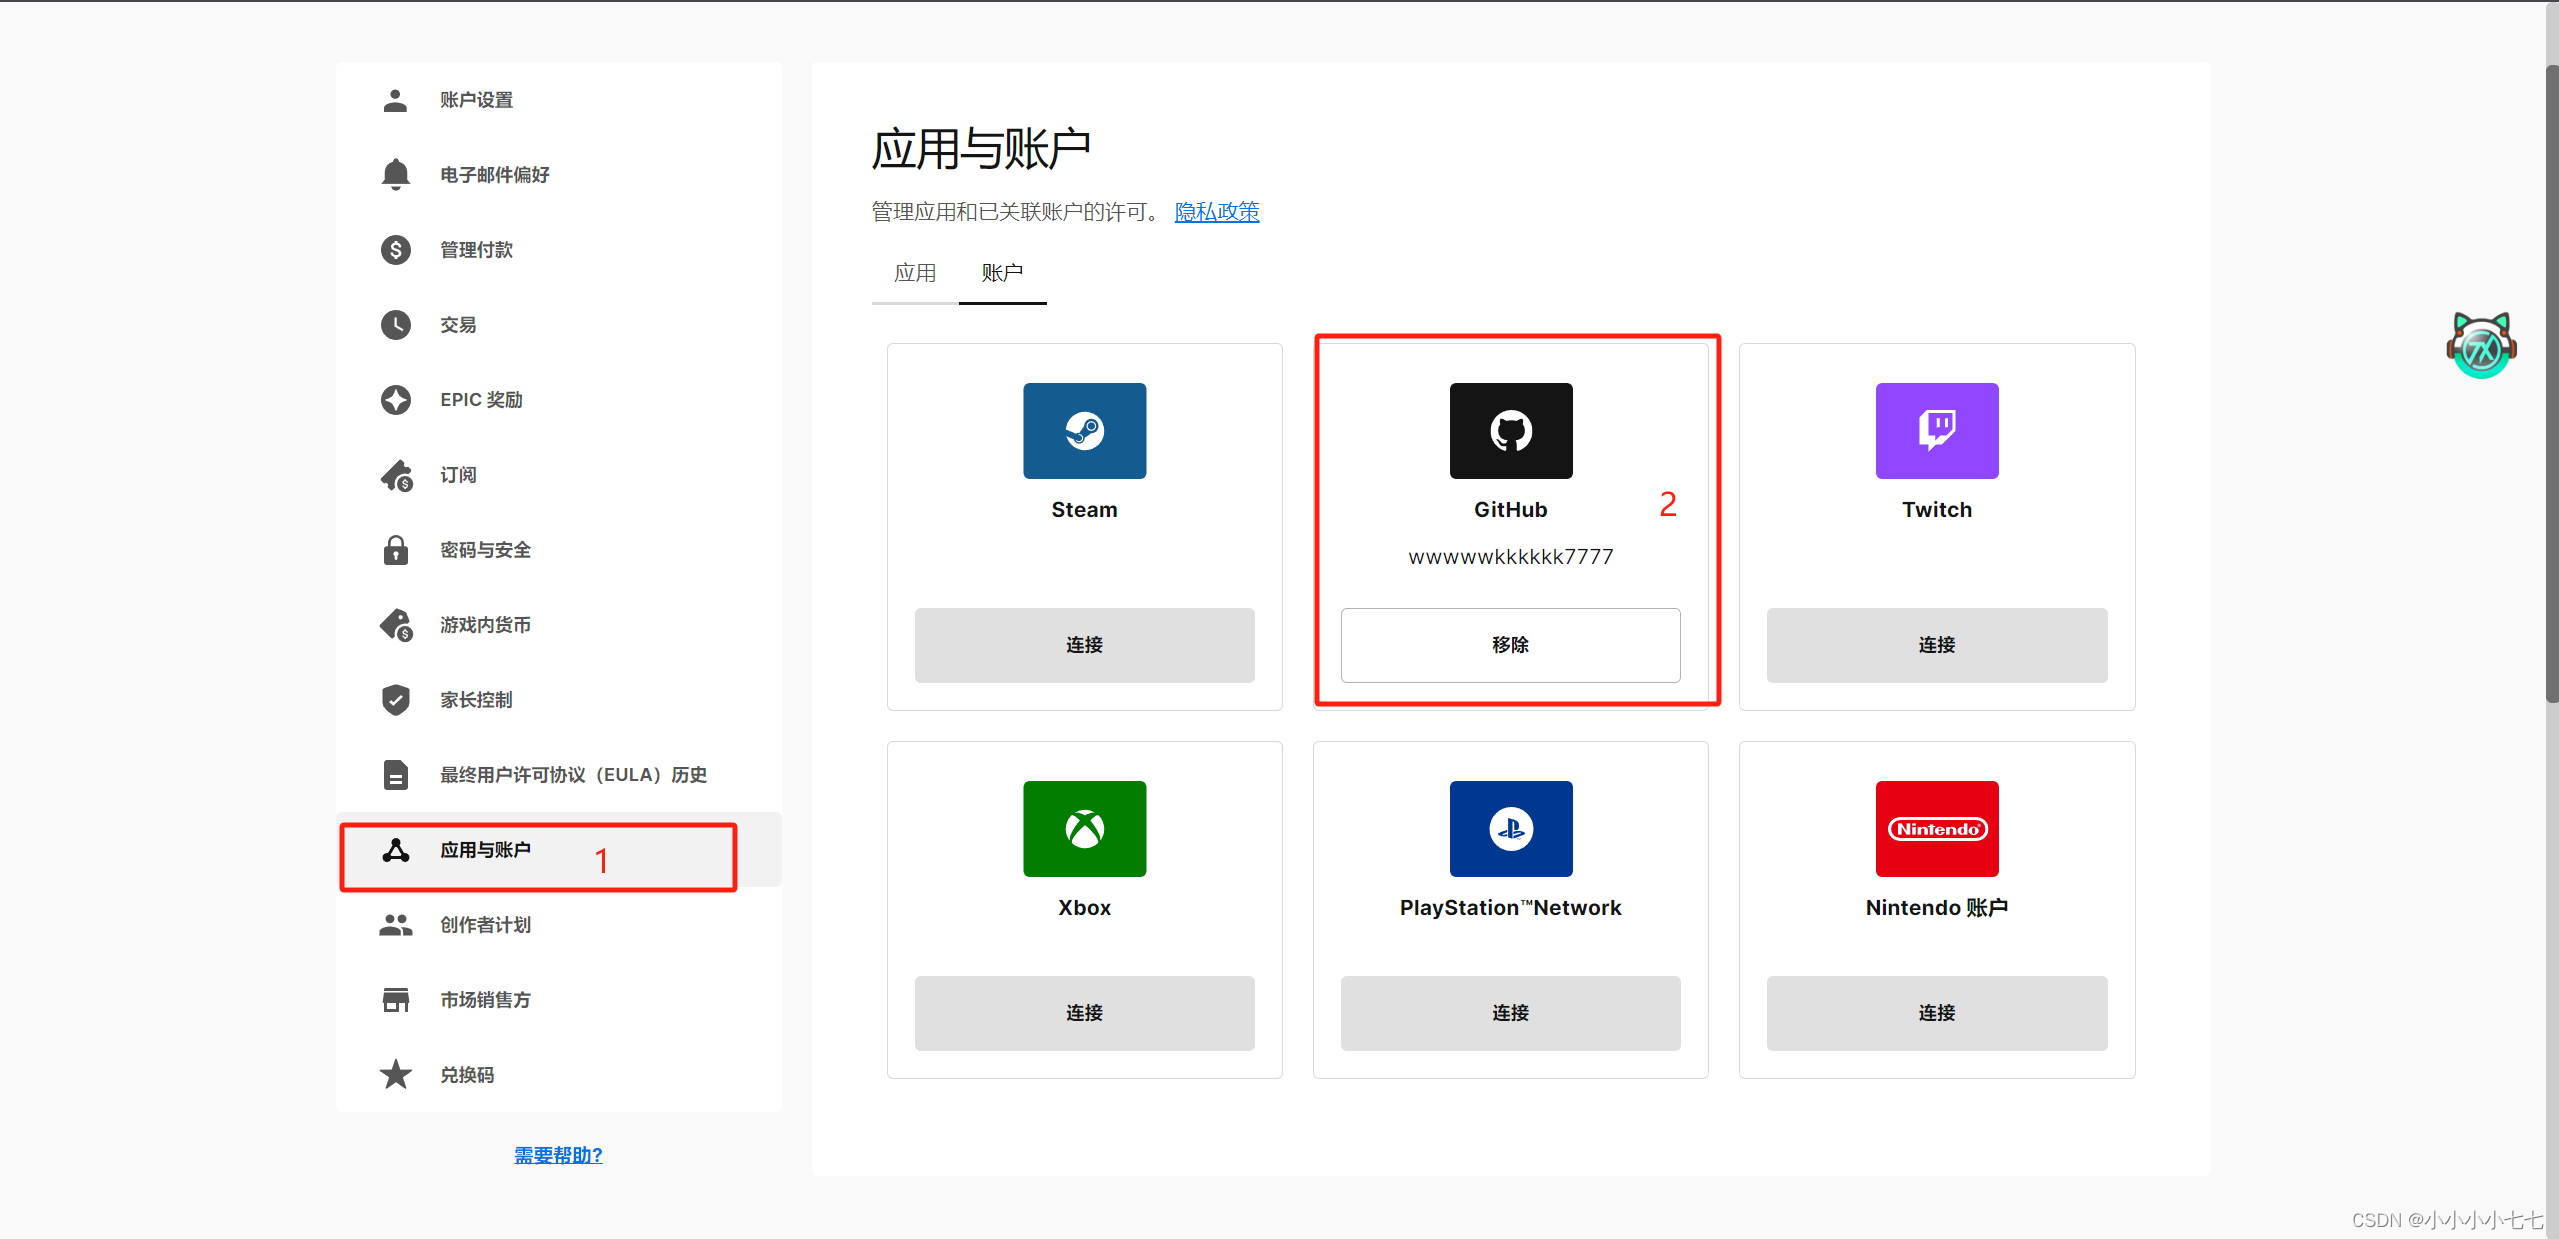Screen dimensions: 2559x1239
Task: Click the tag icon for 订阅
Action: click(396, 475)
